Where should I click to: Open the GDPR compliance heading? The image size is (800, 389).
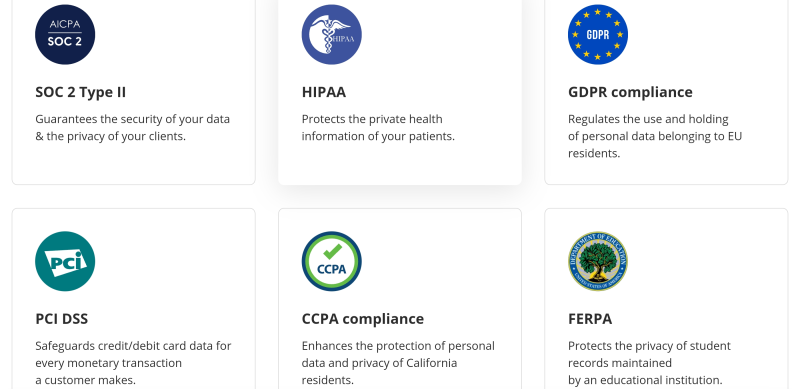pyautogui.click(x=631, y=92)
